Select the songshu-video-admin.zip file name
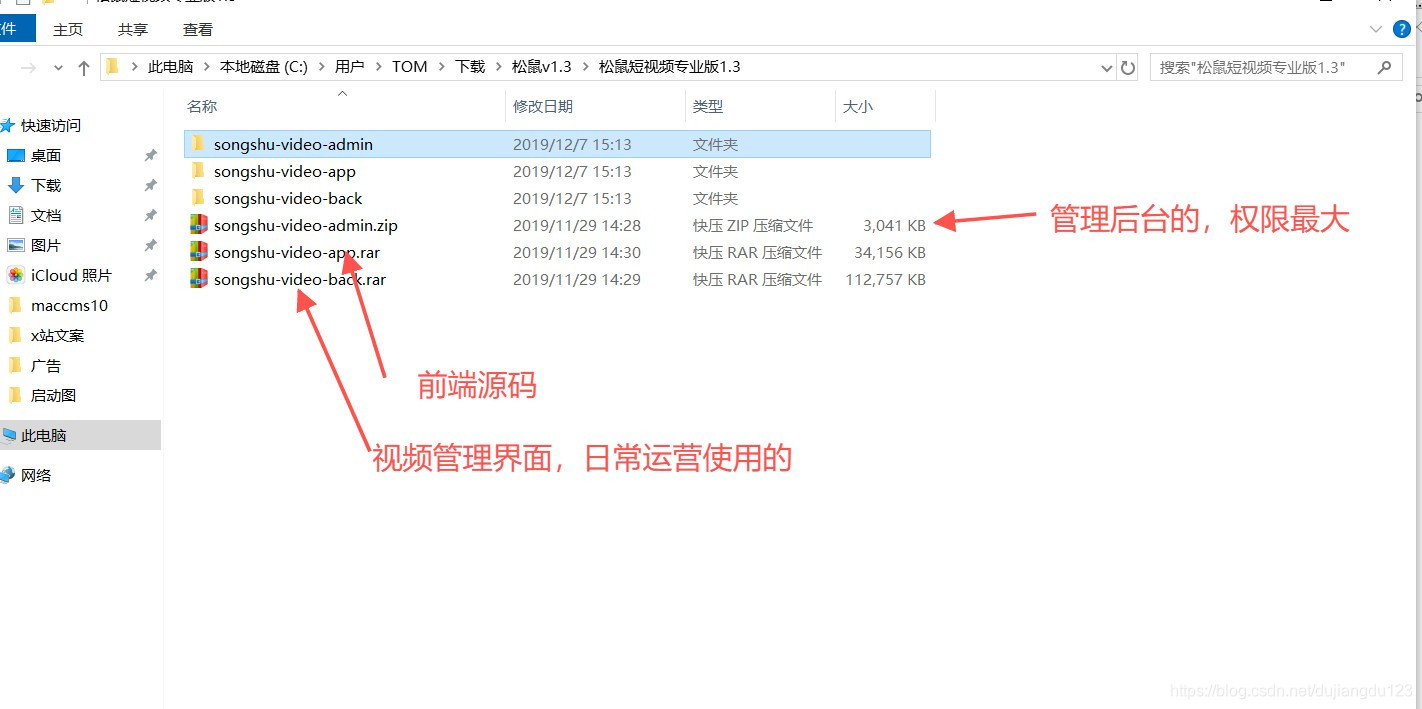Screen dimensions: 1422x709 coord(306,225)
